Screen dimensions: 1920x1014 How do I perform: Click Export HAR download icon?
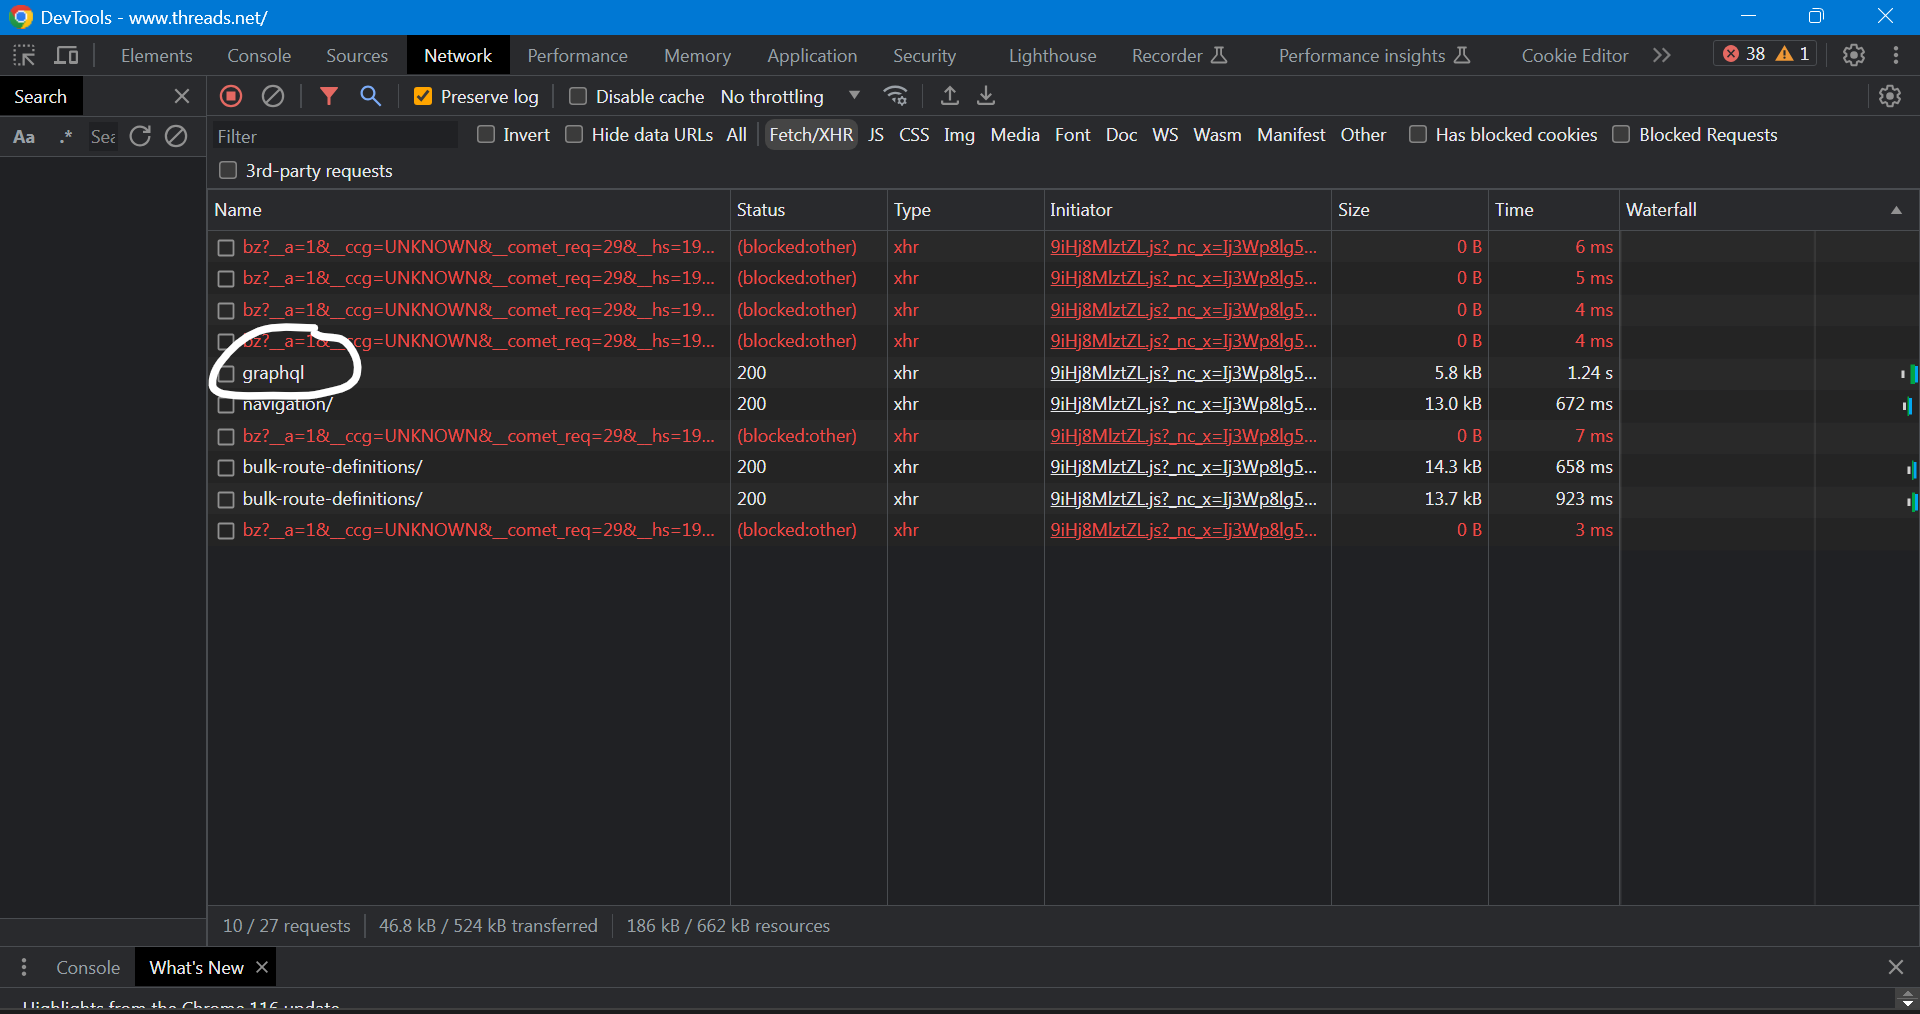click(x=986, y=96)
